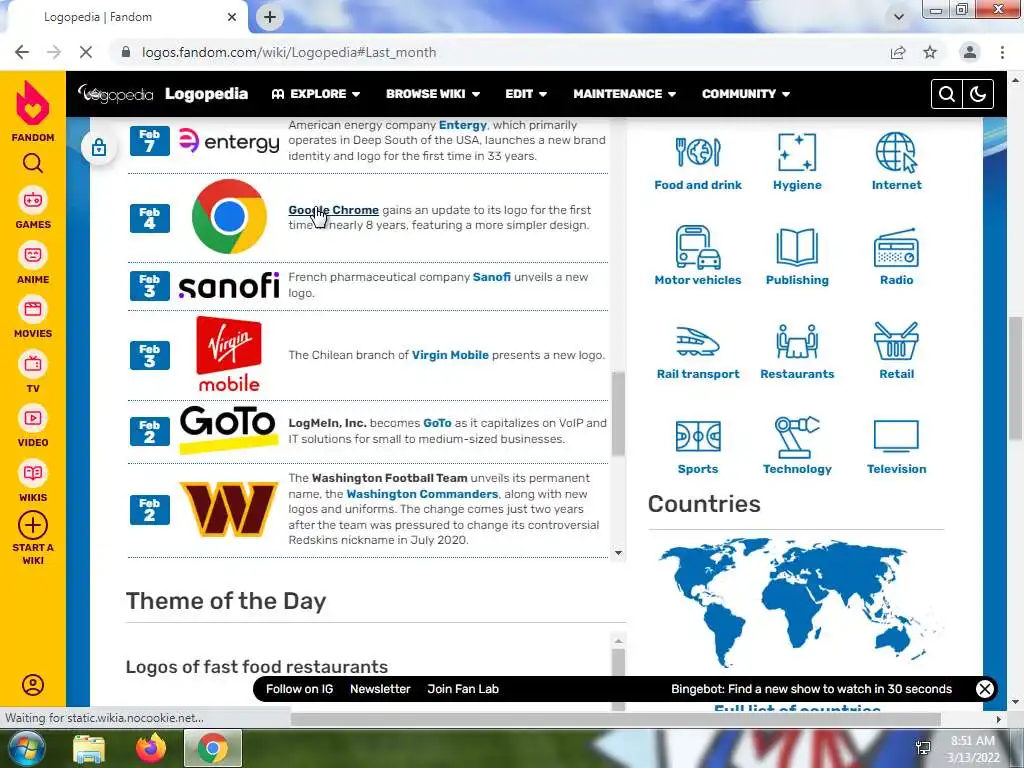Screen dimensions: 1024x768
Task: Select the Internet category icon
Action: point(896,152)
